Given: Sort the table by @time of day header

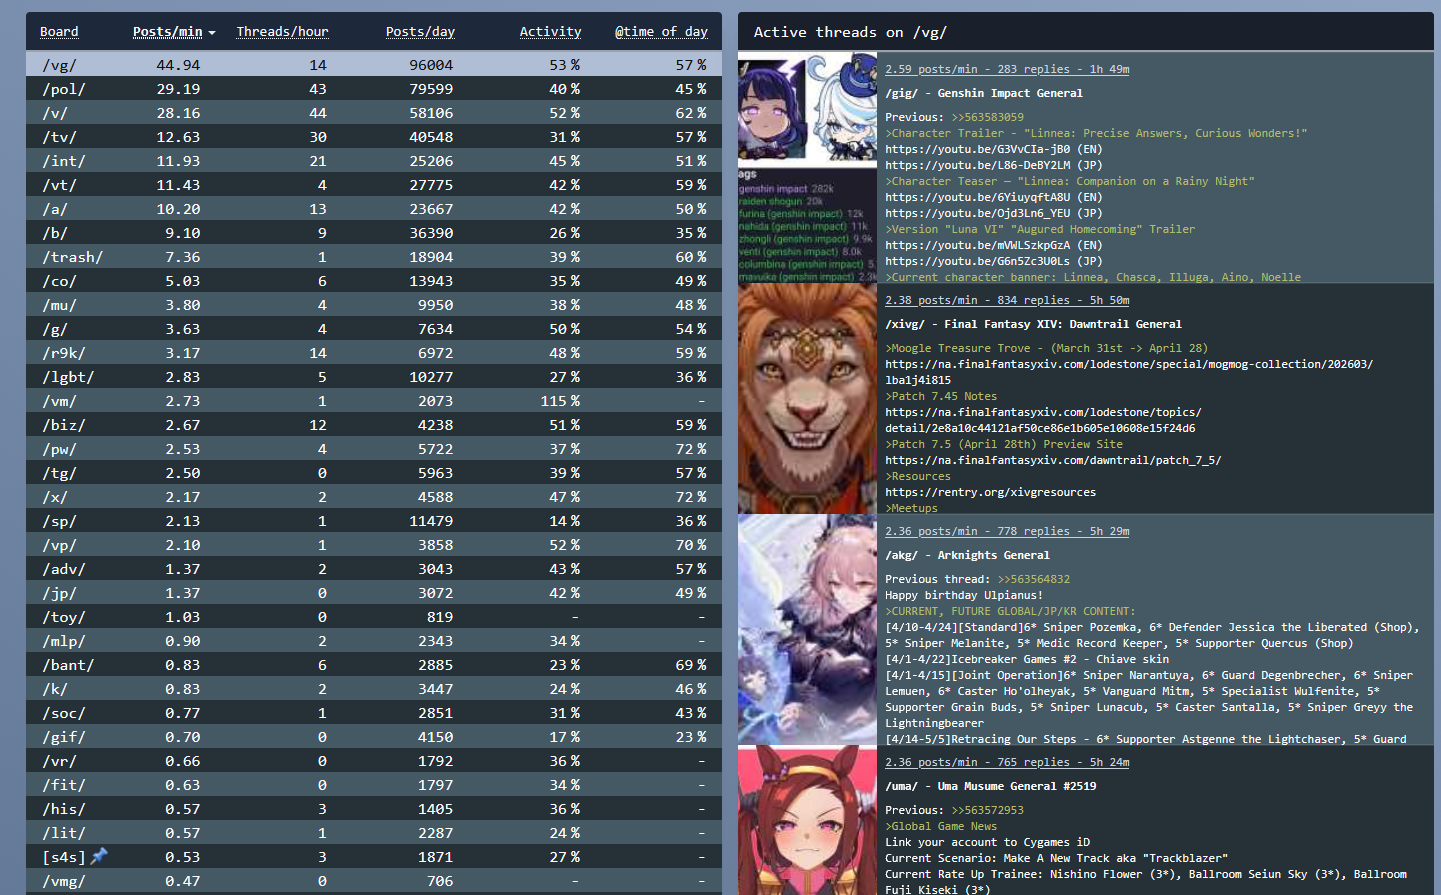Looking at the screenshot, I should point(661,32).
